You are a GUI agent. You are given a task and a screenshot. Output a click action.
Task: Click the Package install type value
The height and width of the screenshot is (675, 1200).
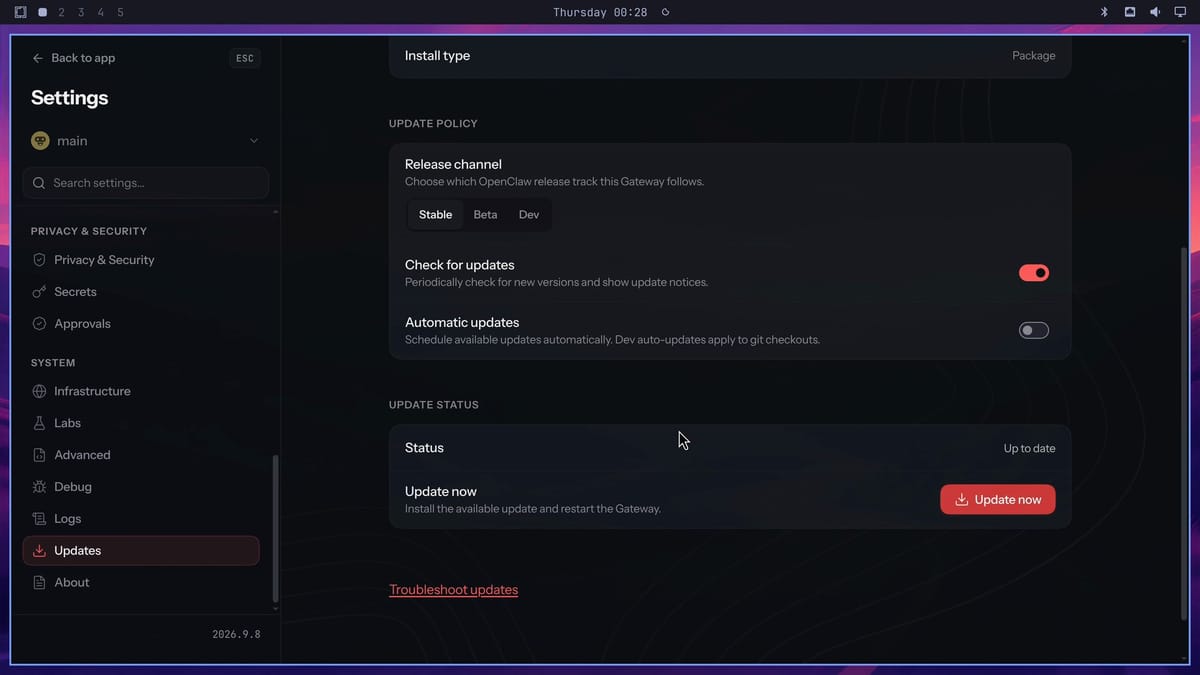click(1034, 56)
